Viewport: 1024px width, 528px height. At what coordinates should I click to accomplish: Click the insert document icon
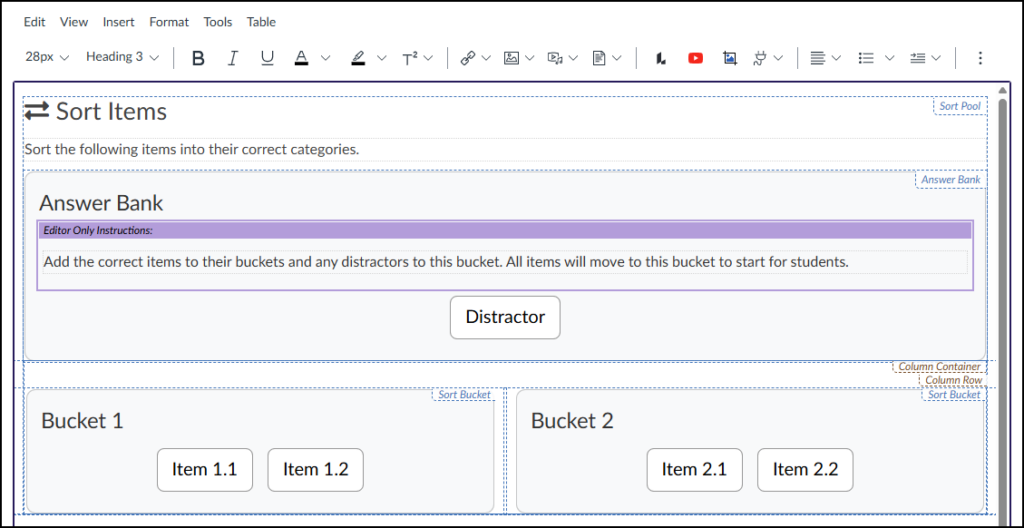point(599,58)
